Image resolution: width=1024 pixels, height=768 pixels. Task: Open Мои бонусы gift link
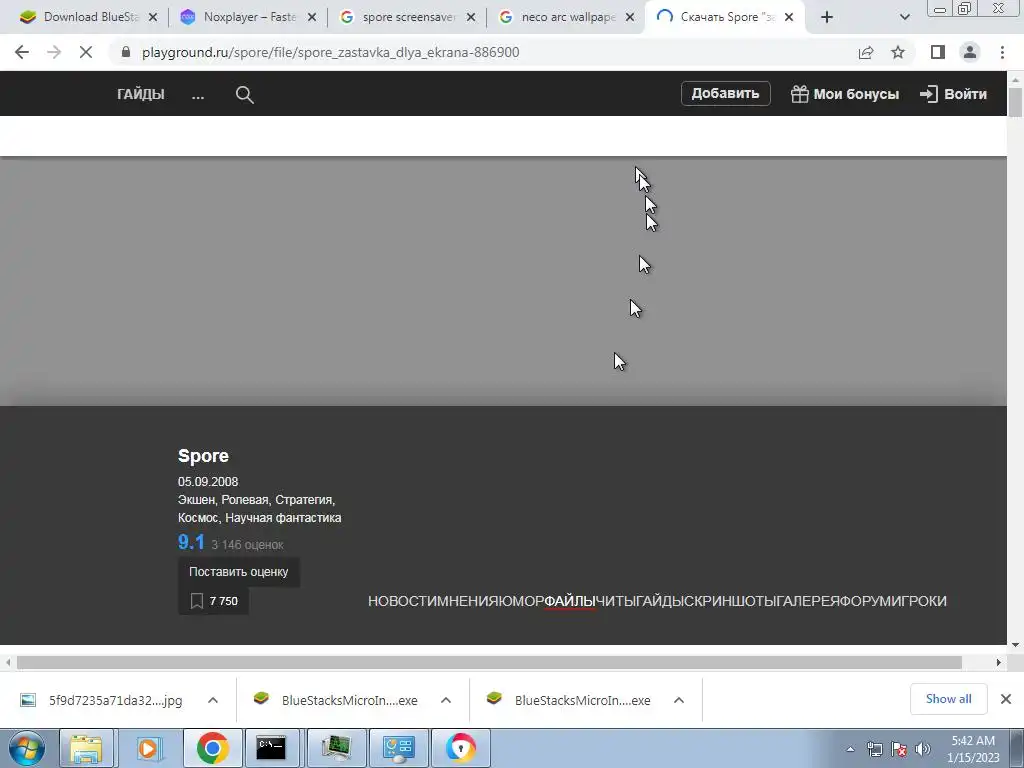(844, 94)
